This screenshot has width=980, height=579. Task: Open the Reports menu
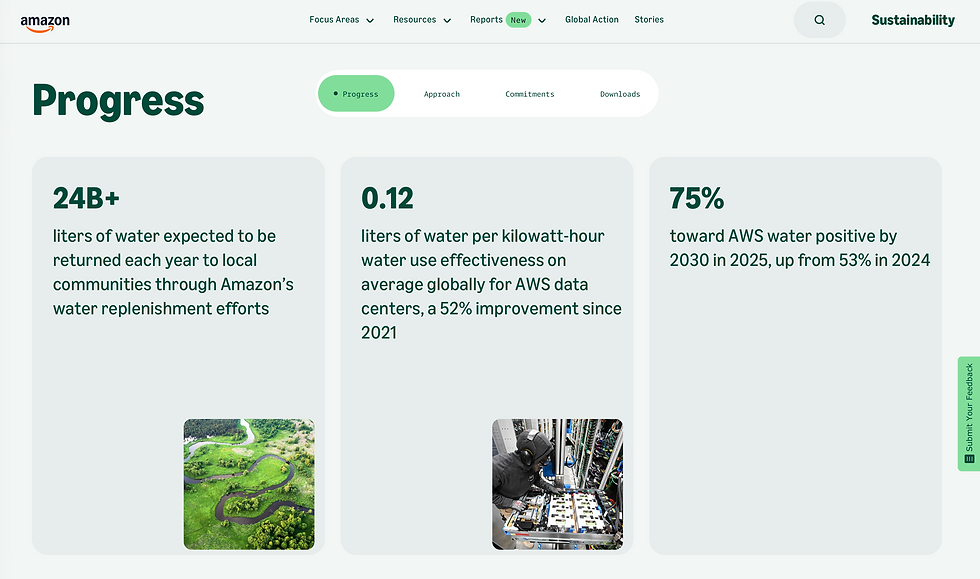[486, 20]
